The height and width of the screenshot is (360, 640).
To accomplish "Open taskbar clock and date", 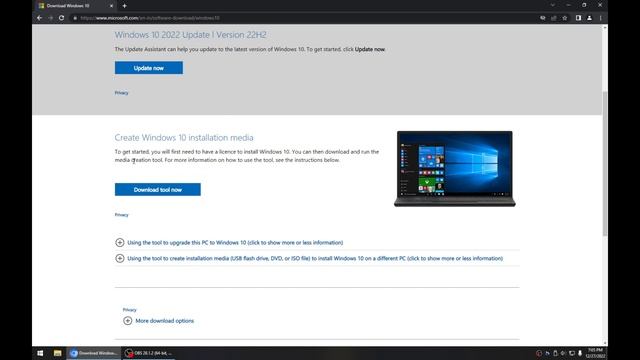I will coord(596,353).
